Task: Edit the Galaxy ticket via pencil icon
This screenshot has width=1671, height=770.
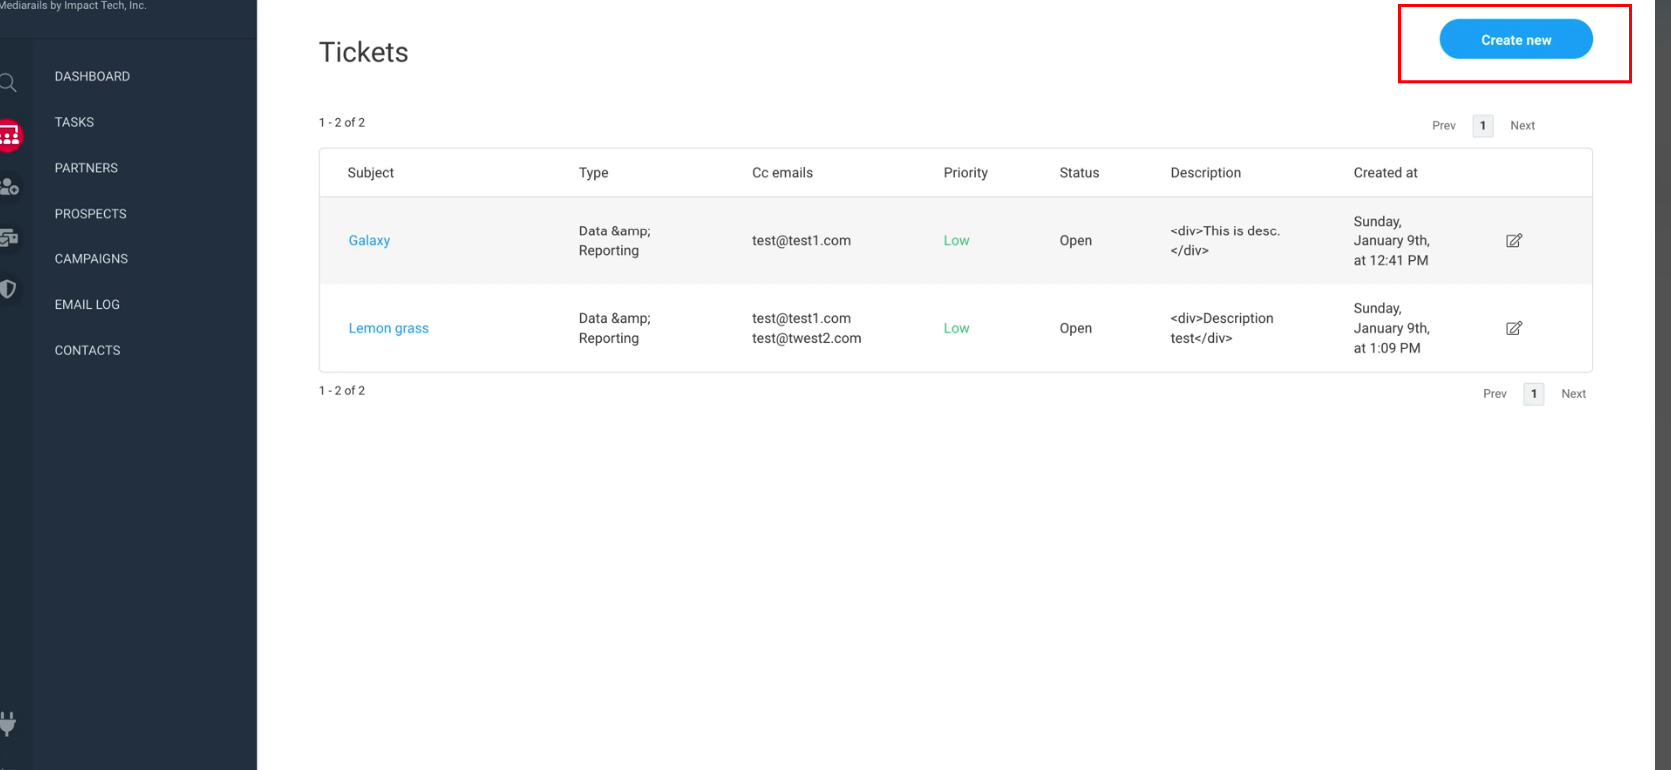Action: click(1513, 241)
